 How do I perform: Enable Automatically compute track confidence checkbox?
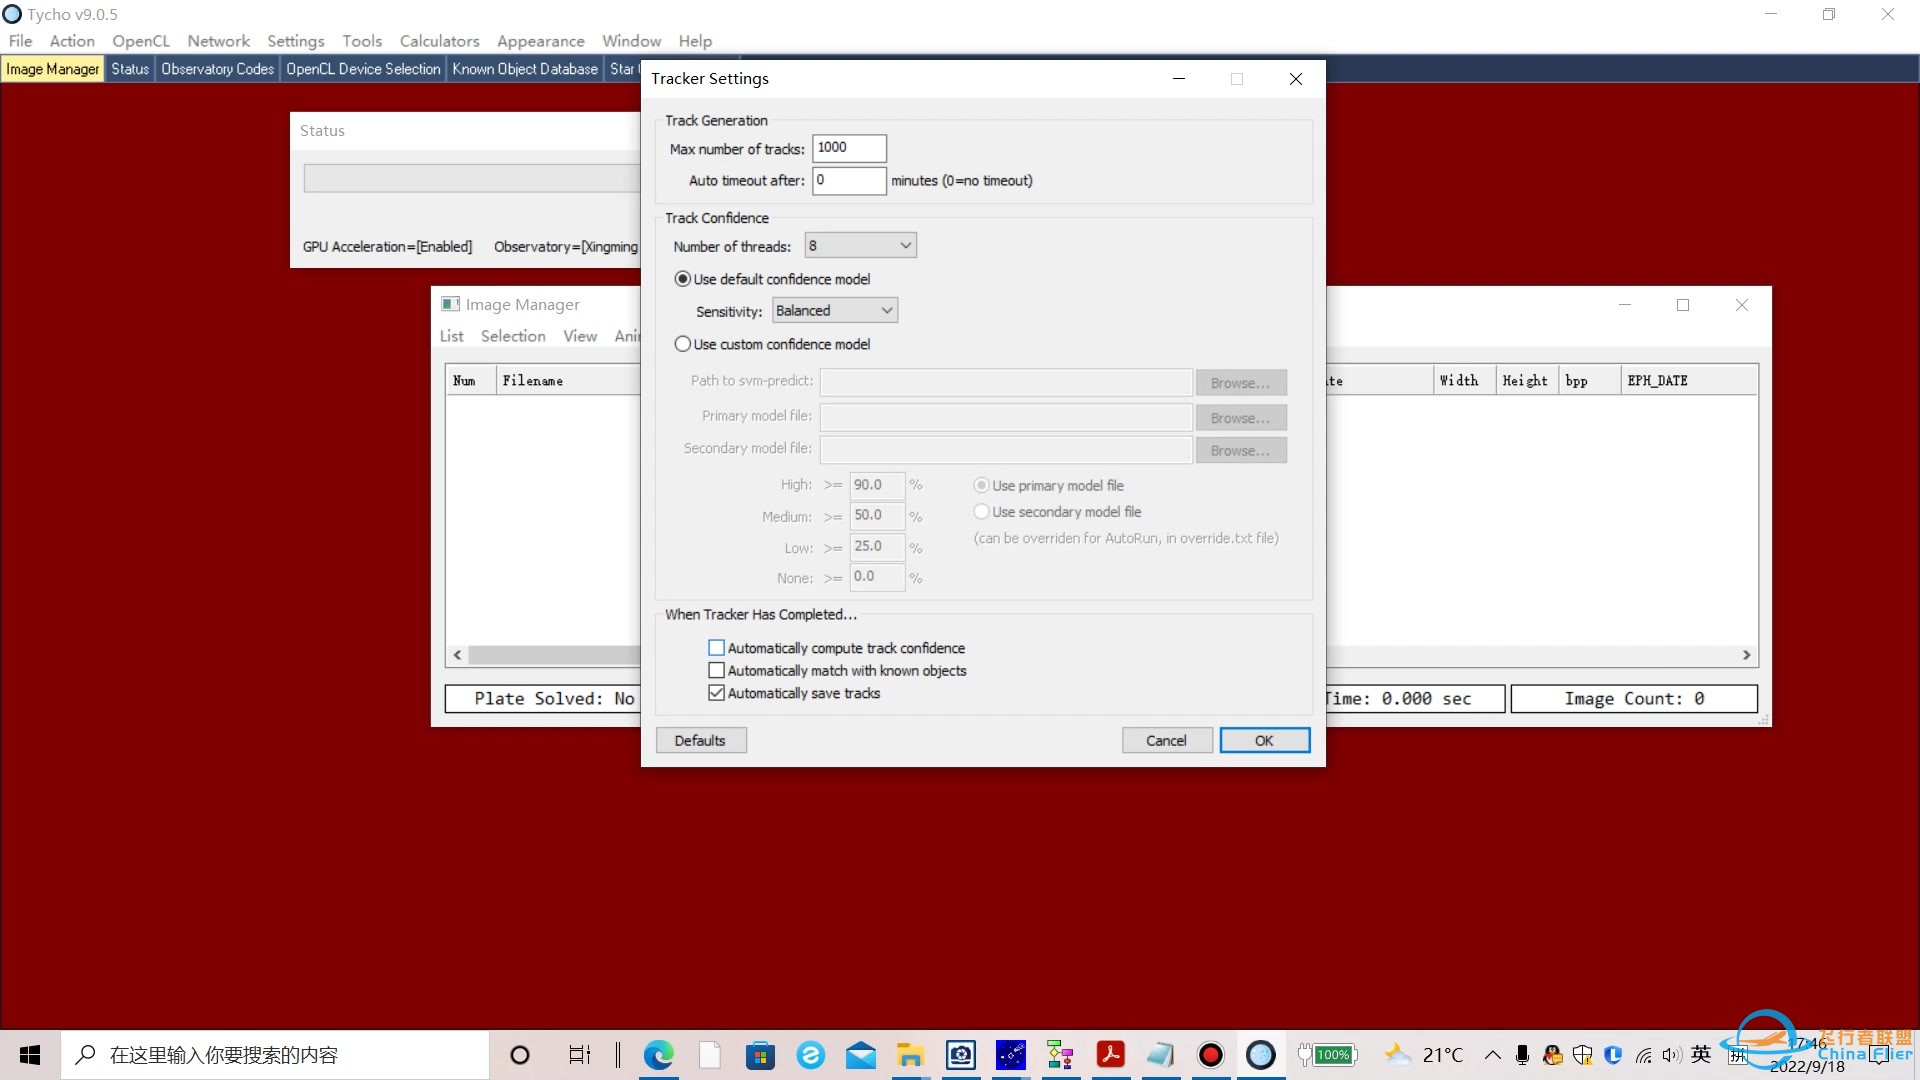(716, 647)
